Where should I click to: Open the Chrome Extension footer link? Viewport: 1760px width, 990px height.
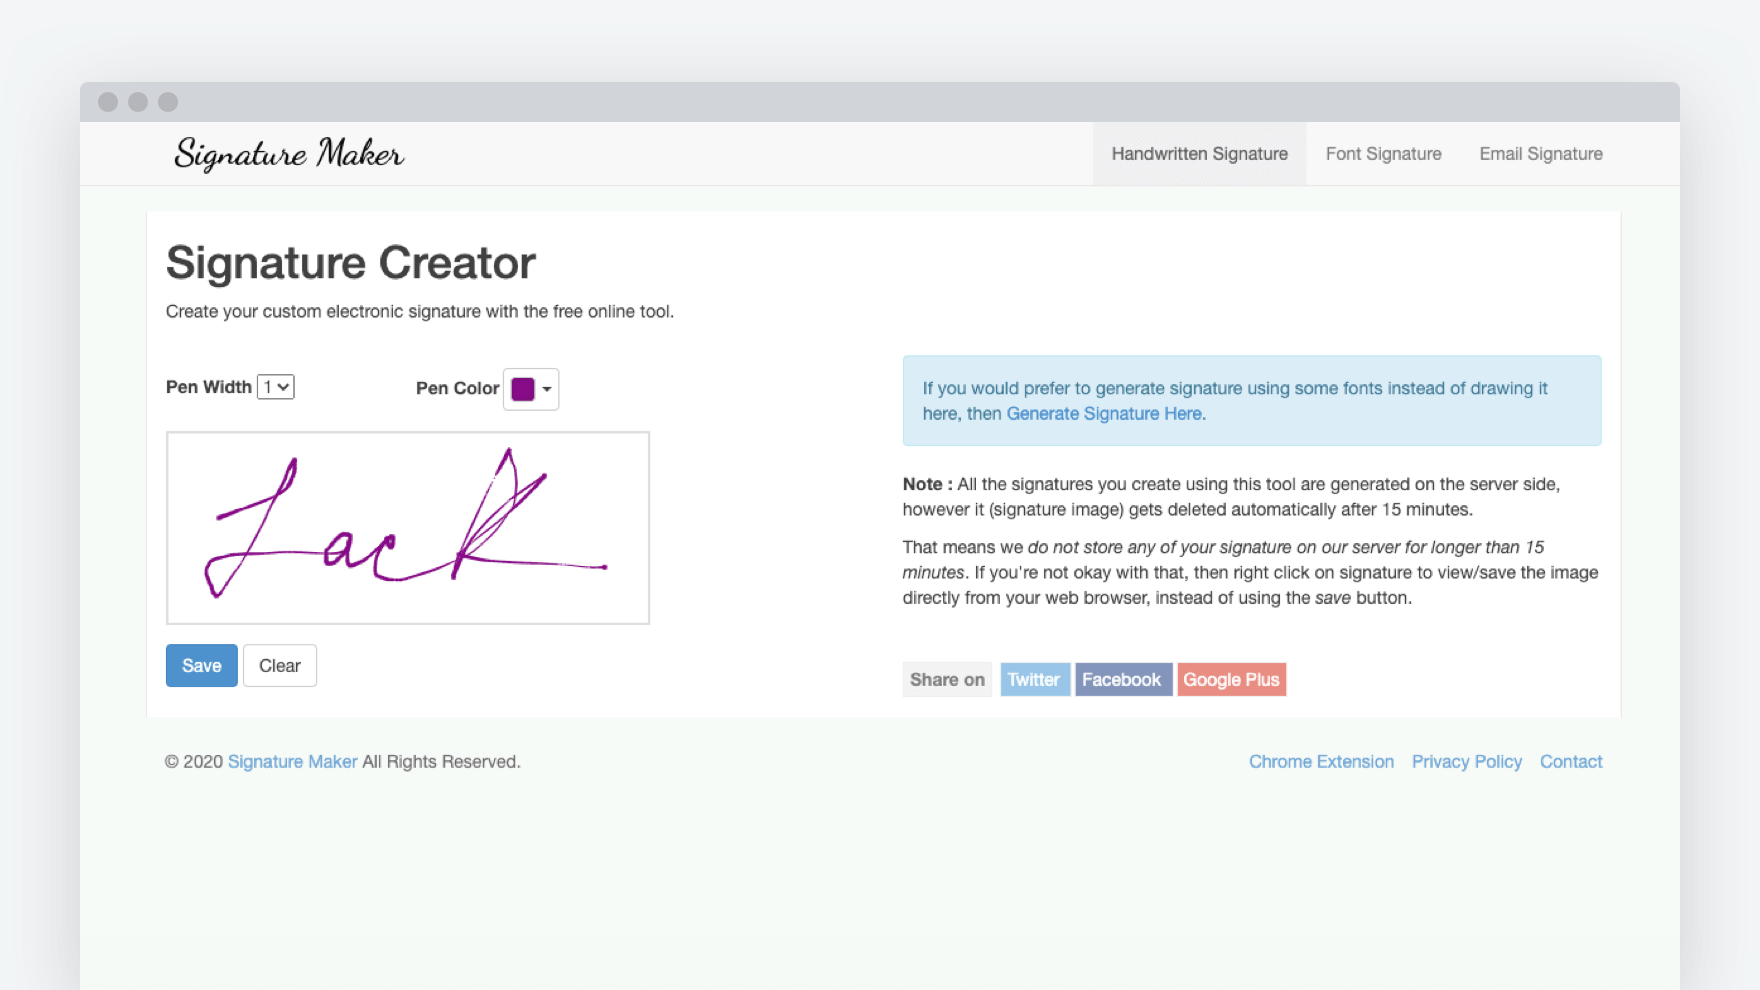tap(1321, 762)
